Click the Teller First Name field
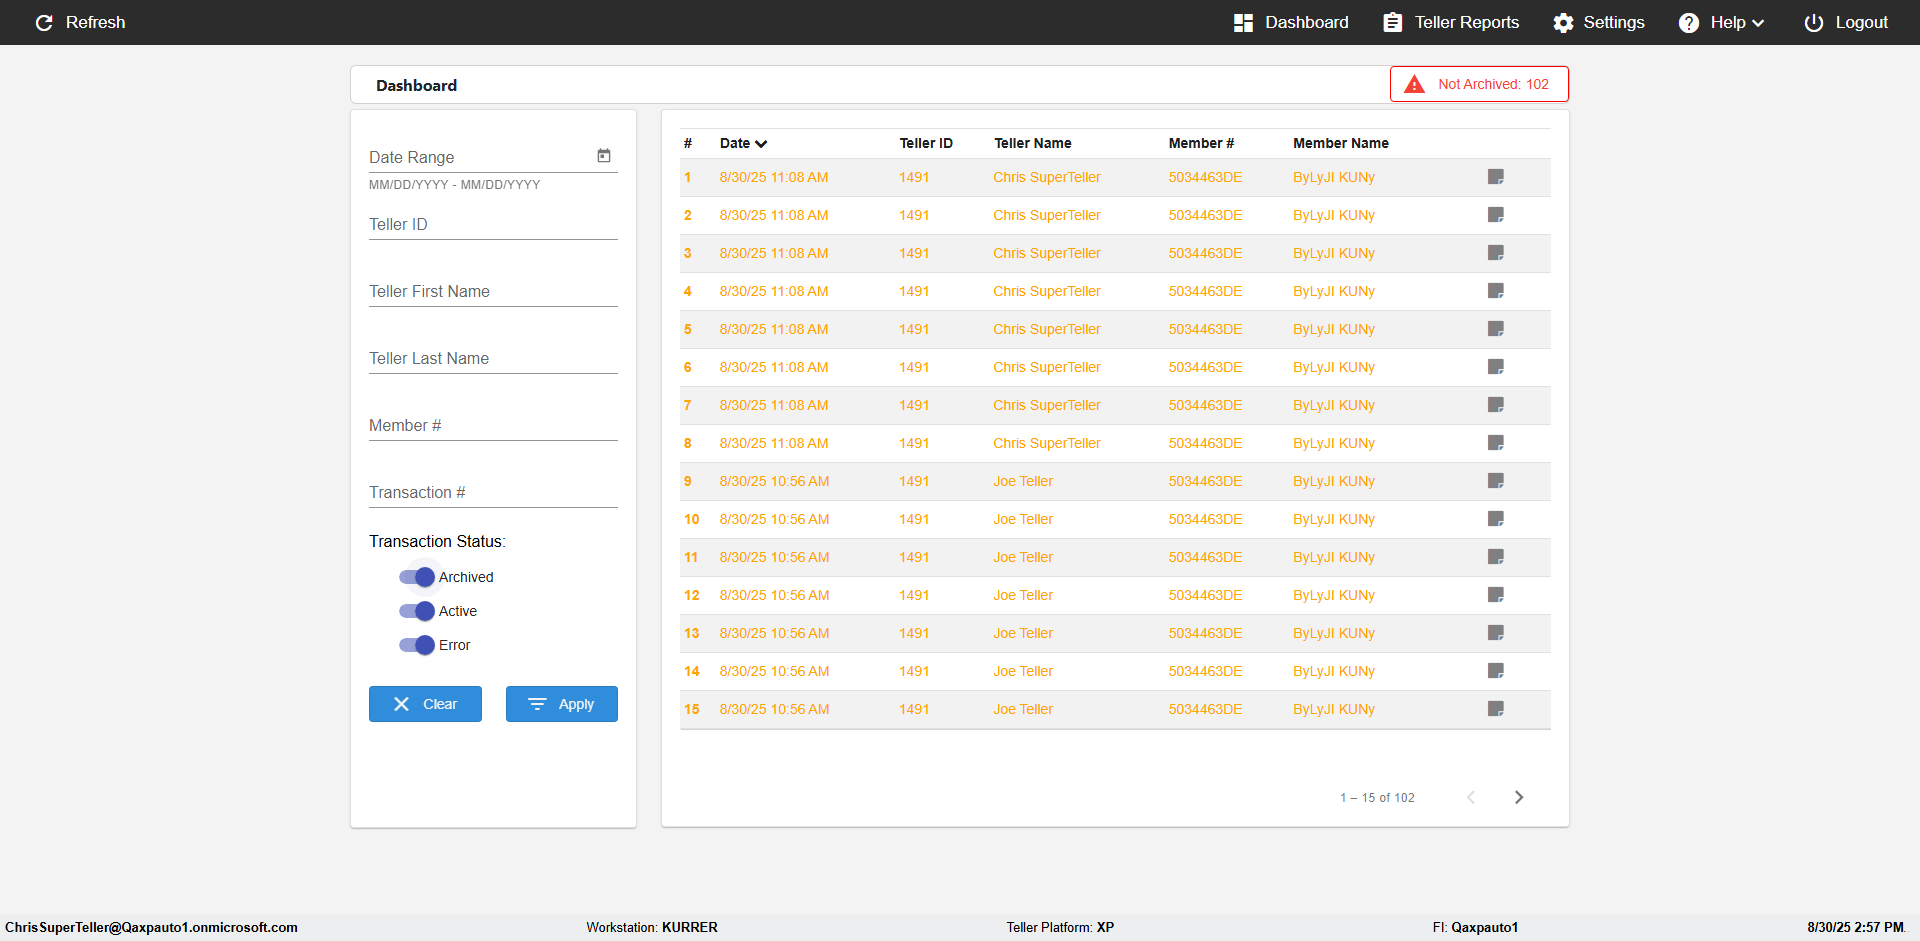The width and height of the screenshot is (1920, 941). pos(493,291)
